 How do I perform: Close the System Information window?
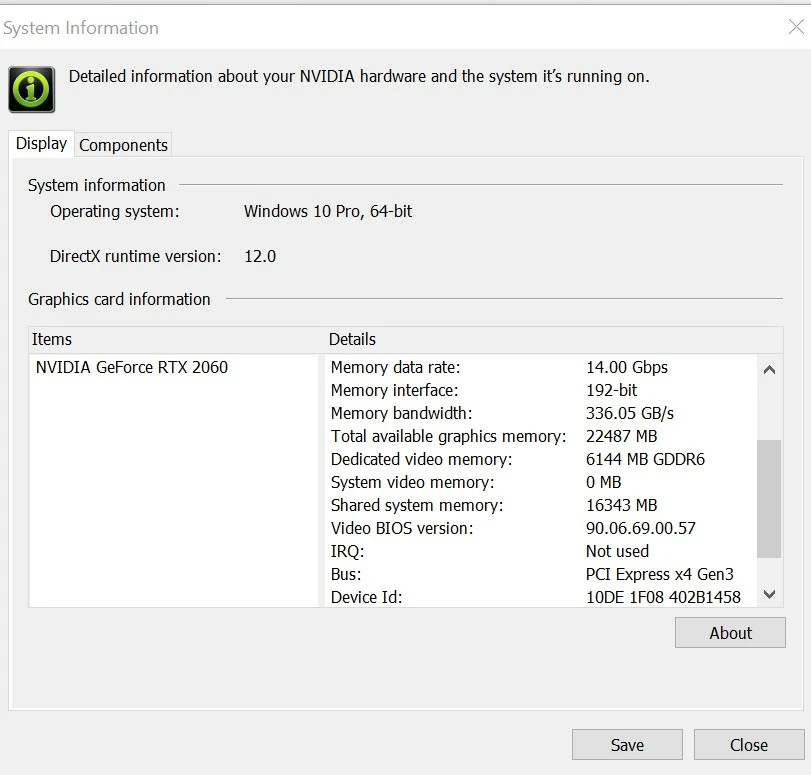795,27
